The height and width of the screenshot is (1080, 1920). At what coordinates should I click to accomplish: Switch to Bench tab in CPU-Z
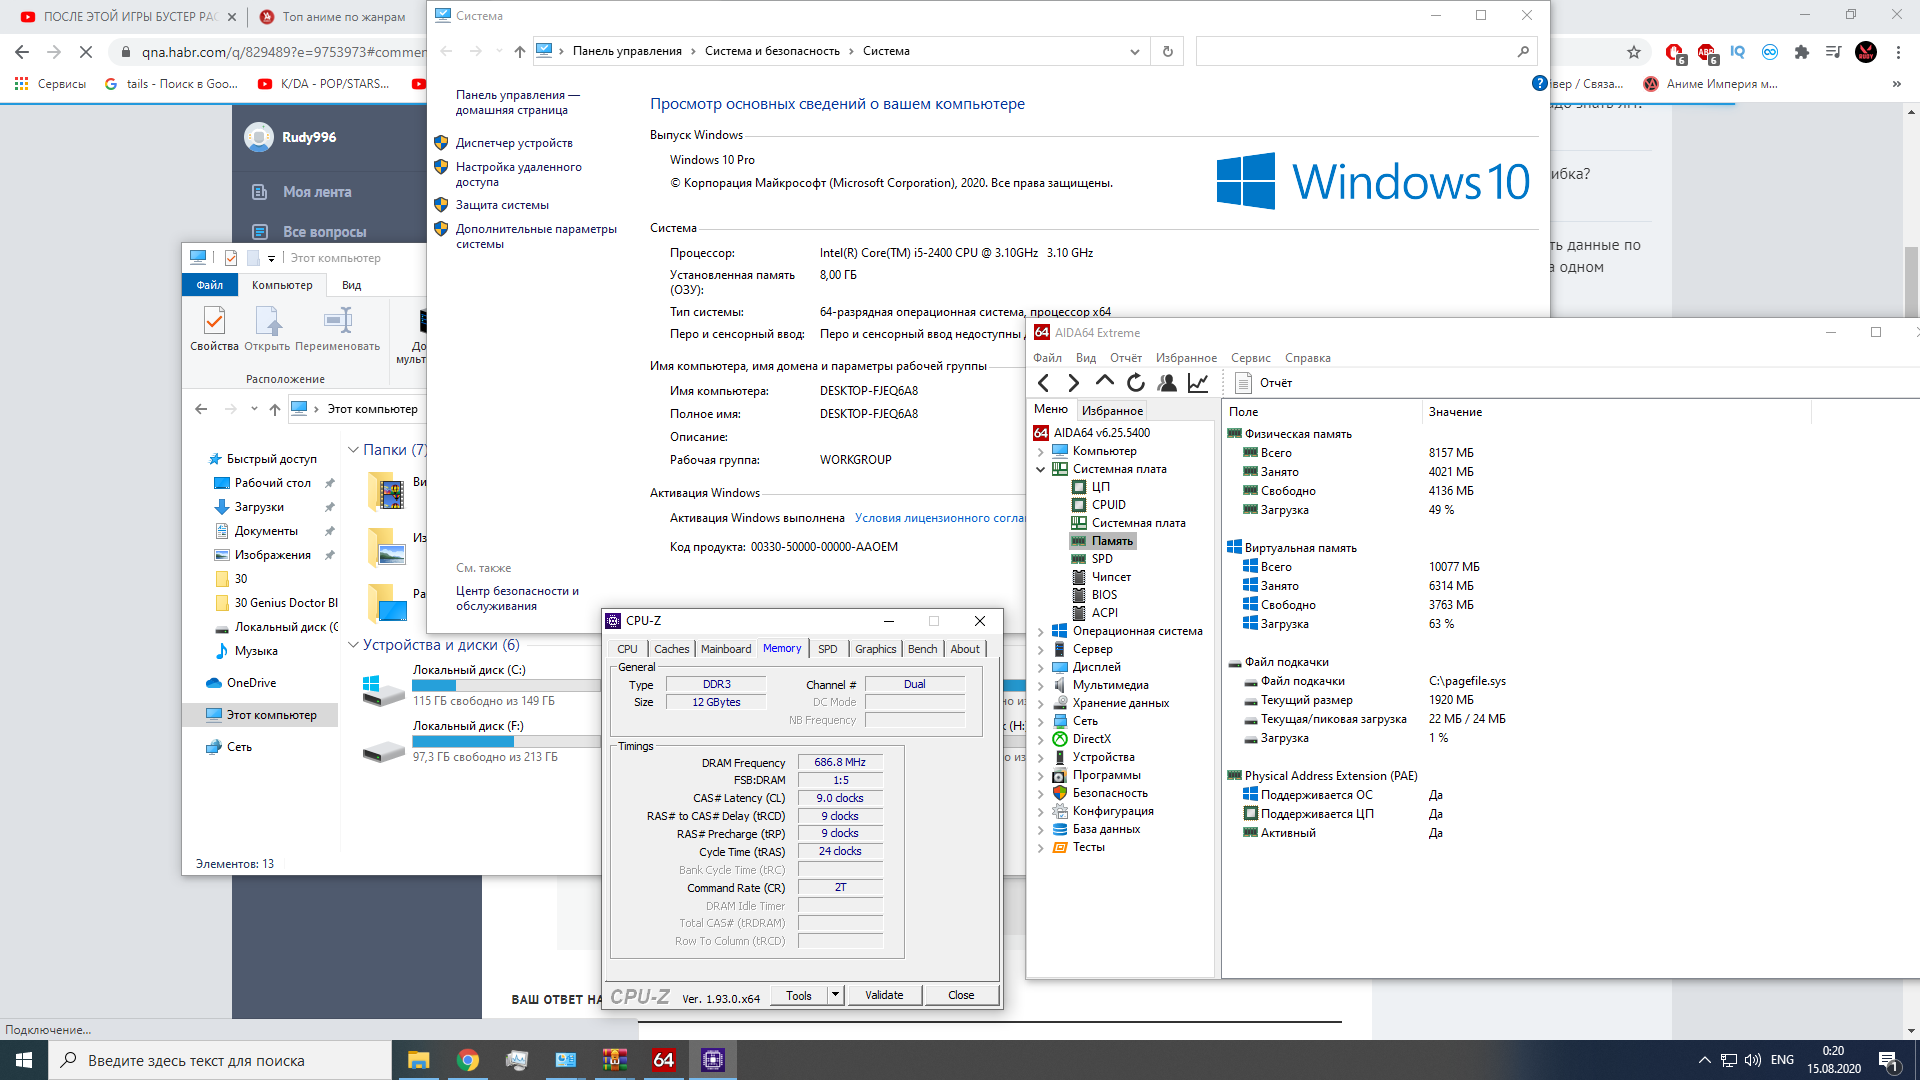(922, 649)
